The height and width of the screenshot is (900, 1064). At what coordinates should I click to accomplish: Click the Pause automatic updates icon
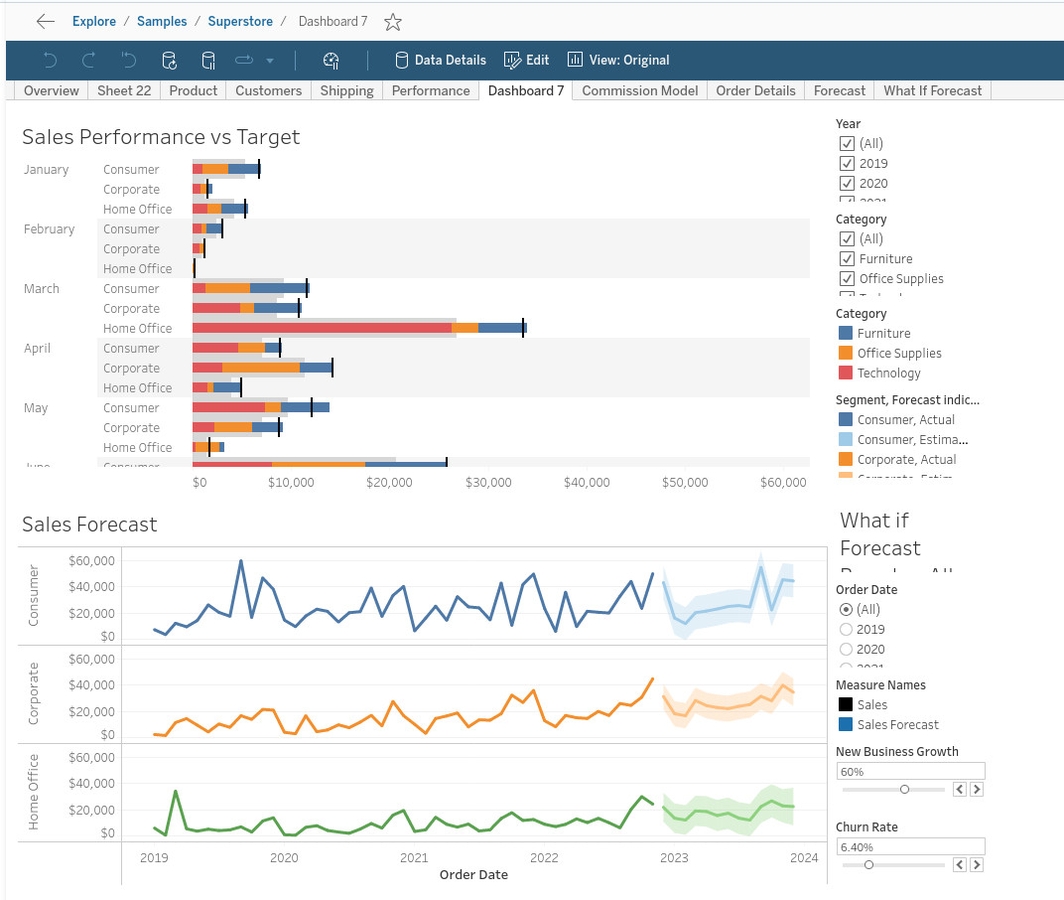[x=208, y=60]
